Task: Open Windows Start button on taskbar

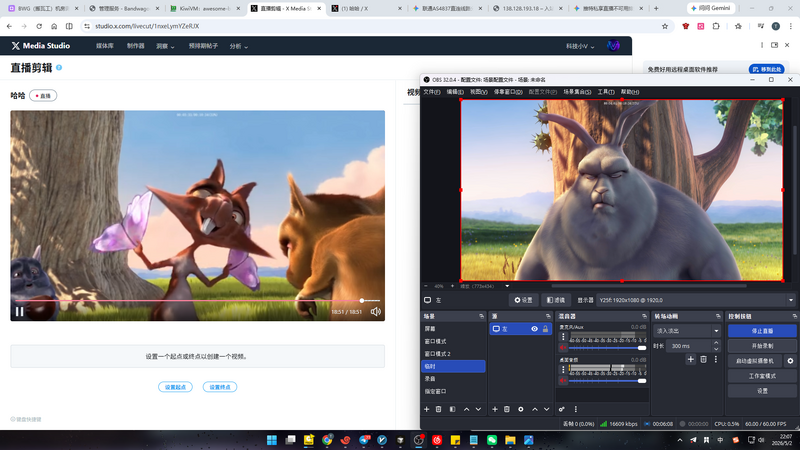Action: tap(272, 440)
